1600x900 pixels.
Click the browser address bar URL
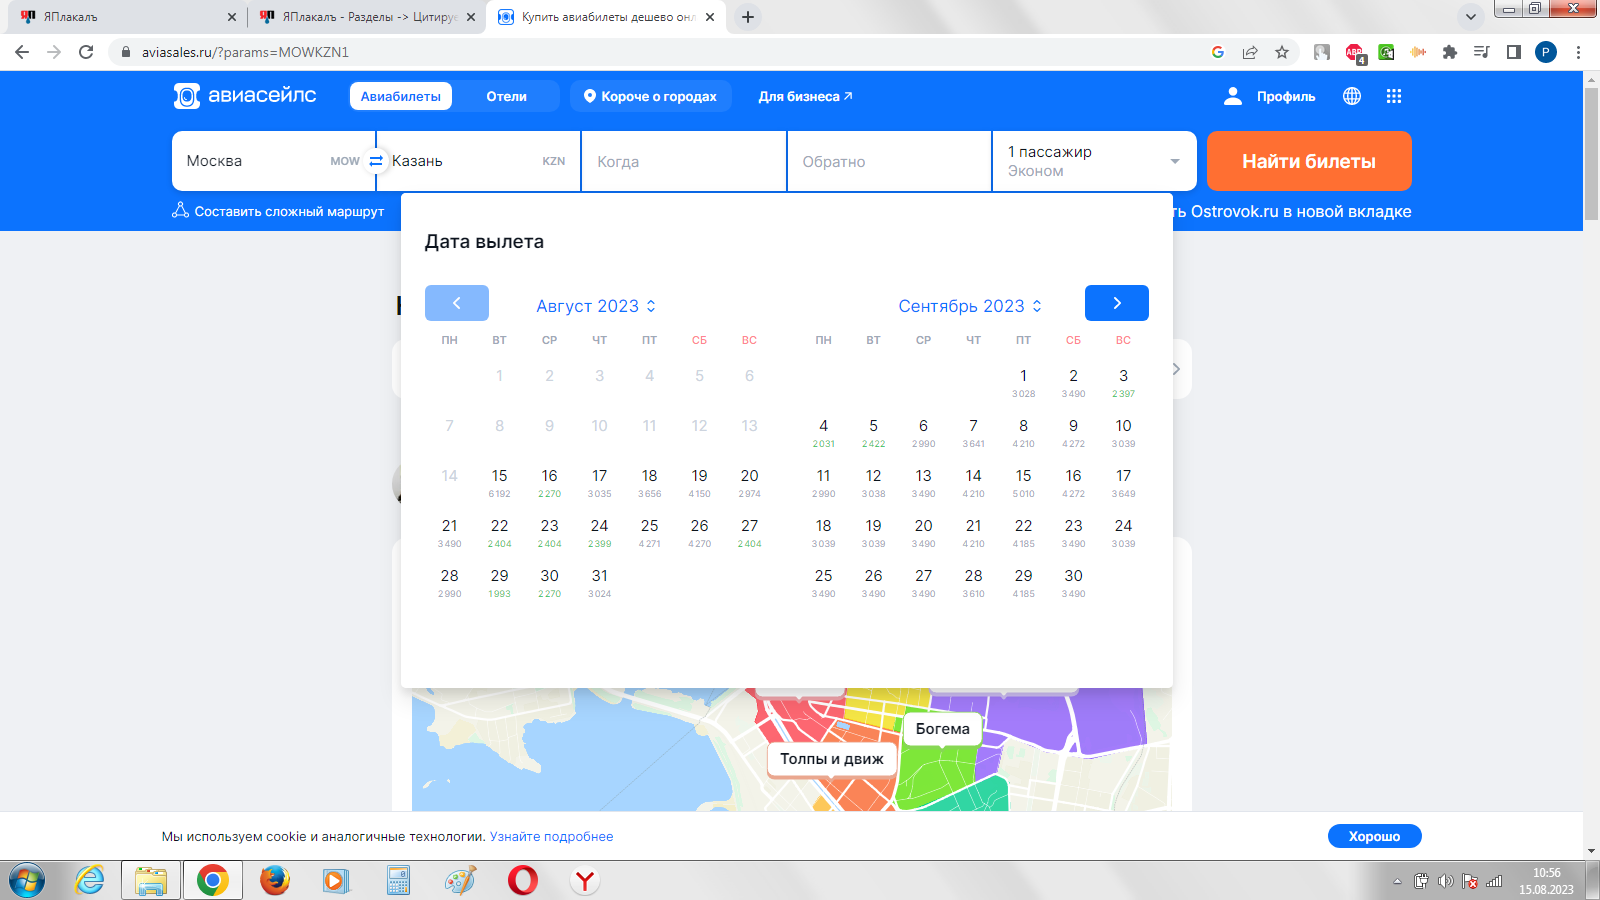tap(245, 52)
